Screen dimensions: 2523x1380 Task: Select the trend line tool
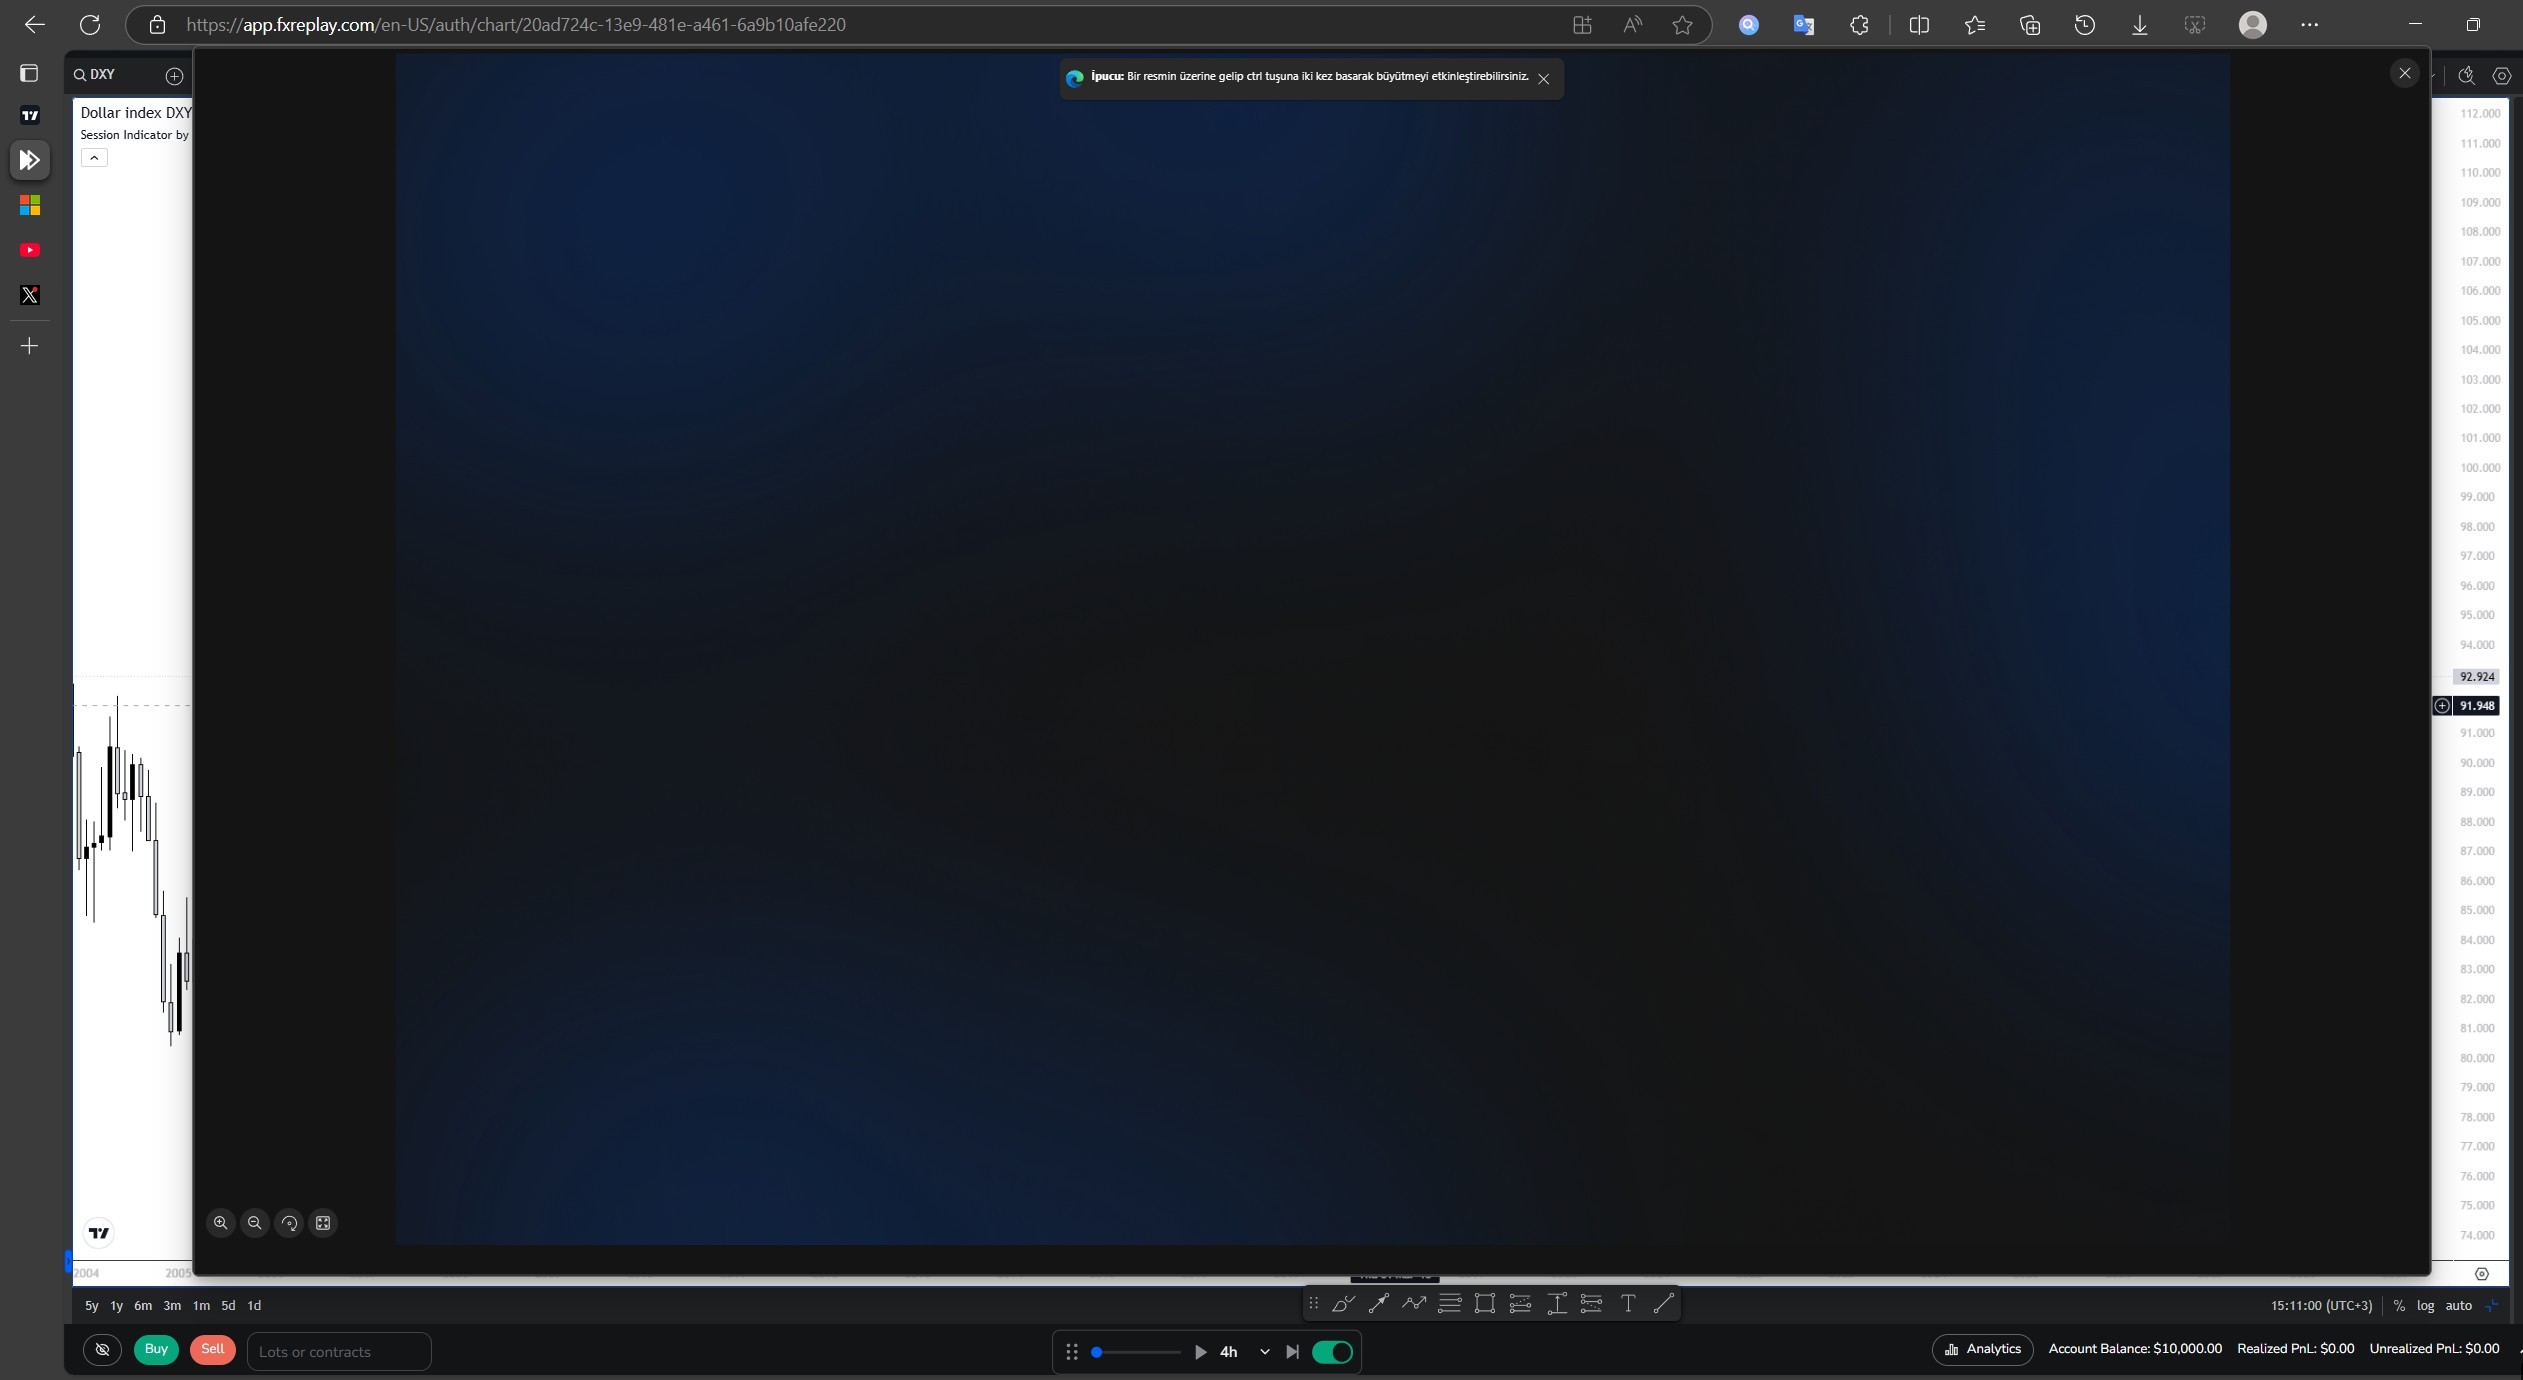[x=1664, y=1303]
